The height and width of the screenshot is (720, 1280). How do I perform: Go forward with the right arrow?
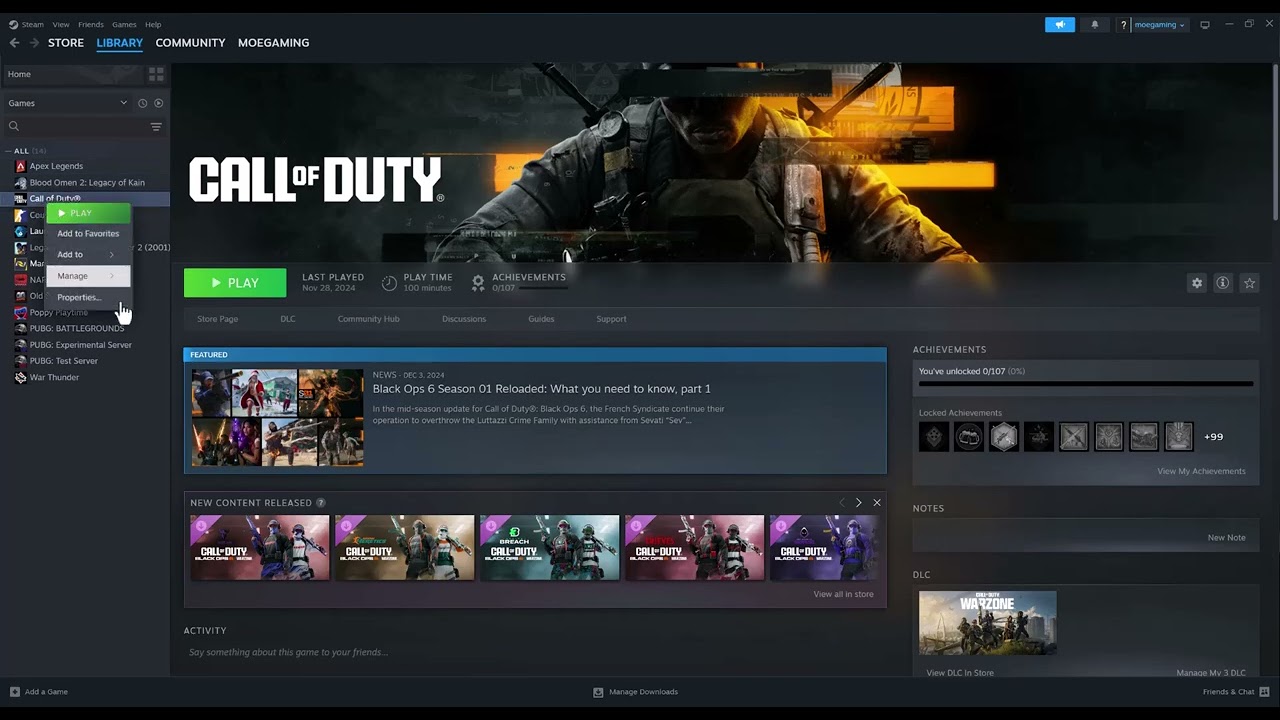pyautogui.click(x=34, y=43)
